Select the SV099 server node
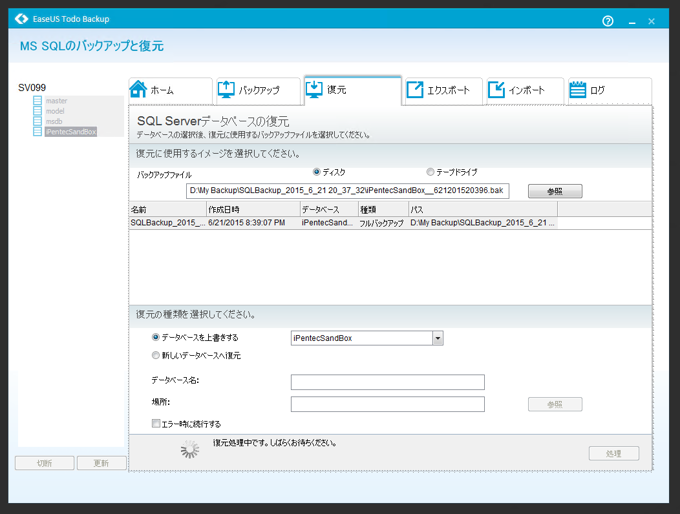 pos(32,88)
